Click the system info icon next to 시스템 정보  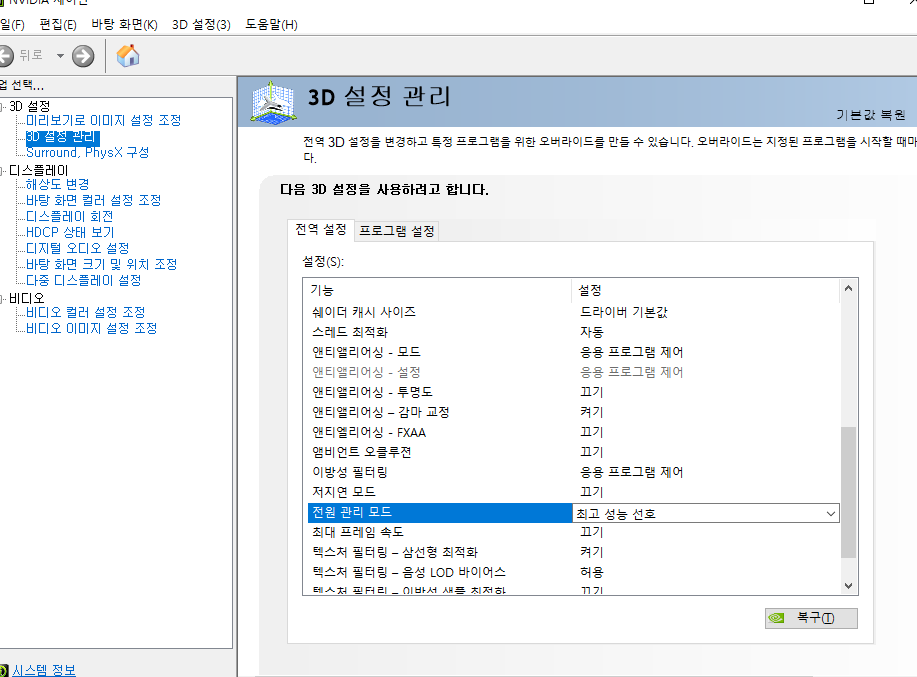tap(4, 671)
